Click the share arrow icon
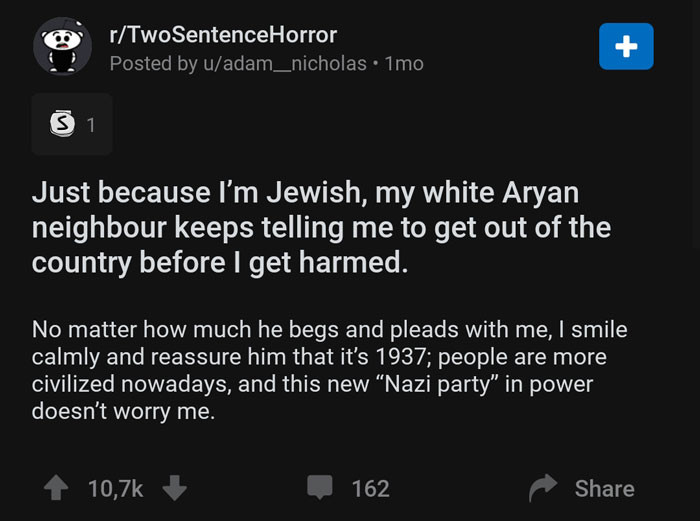 point(543,488)
